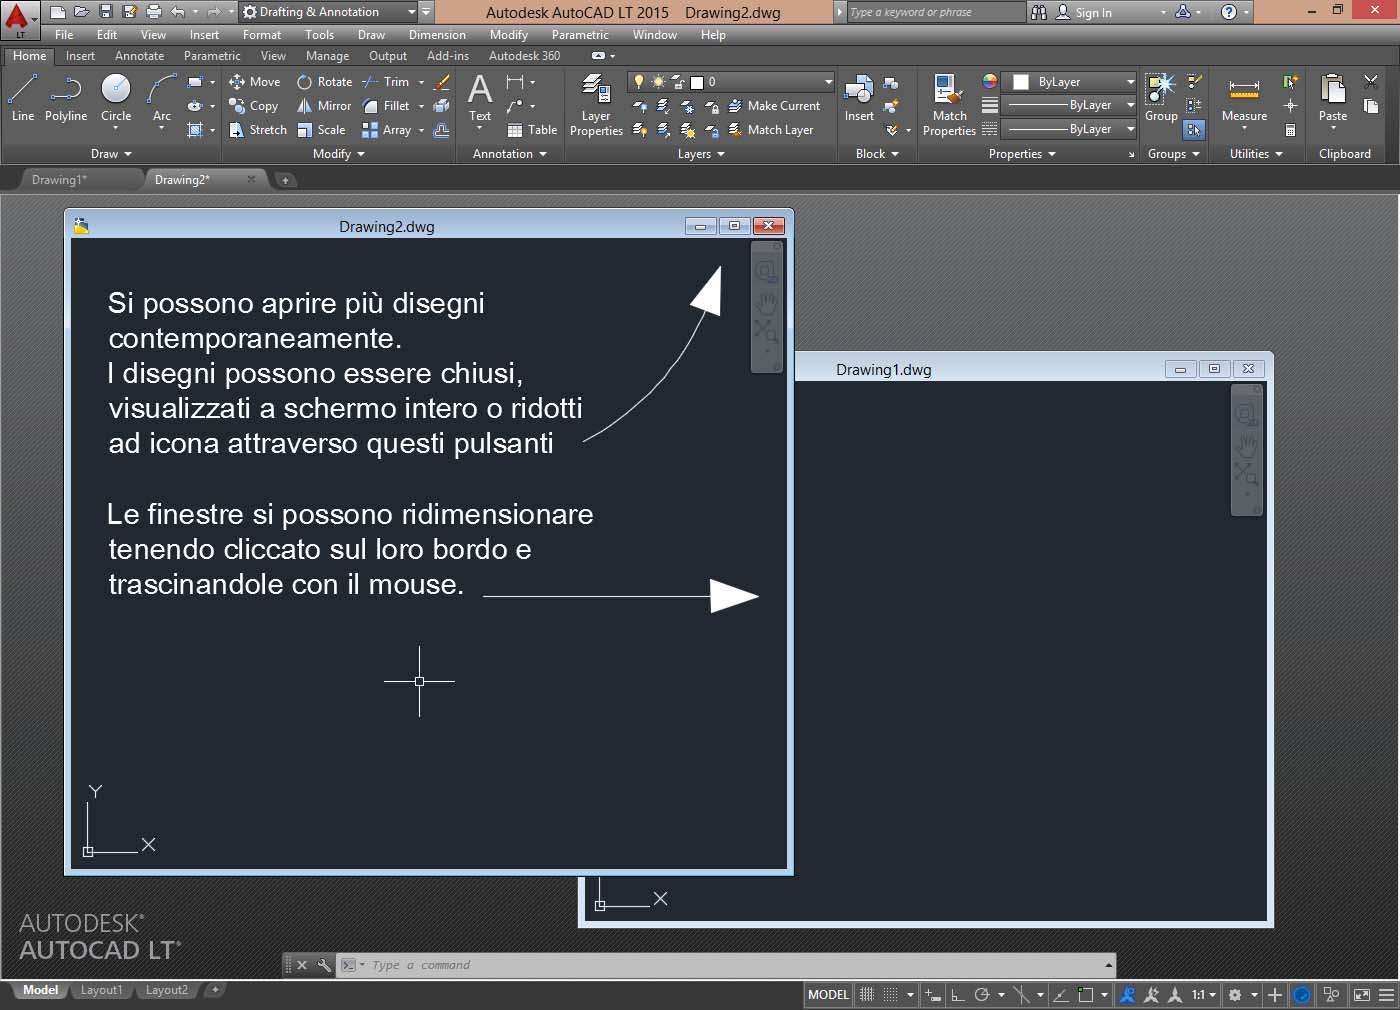Click the Cut scissors icon
Screen dimensions: 1400x1010
tap(1371, 82)
